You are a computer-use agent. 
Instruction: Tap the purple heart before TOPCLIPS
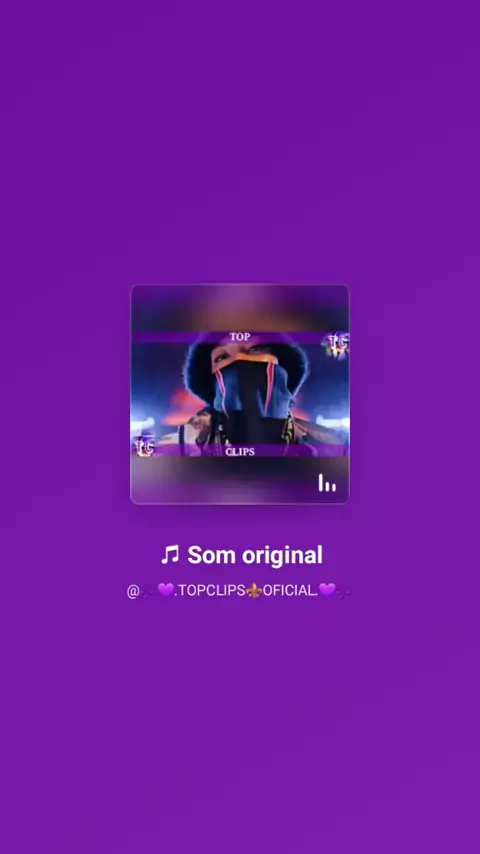point(165,590)
